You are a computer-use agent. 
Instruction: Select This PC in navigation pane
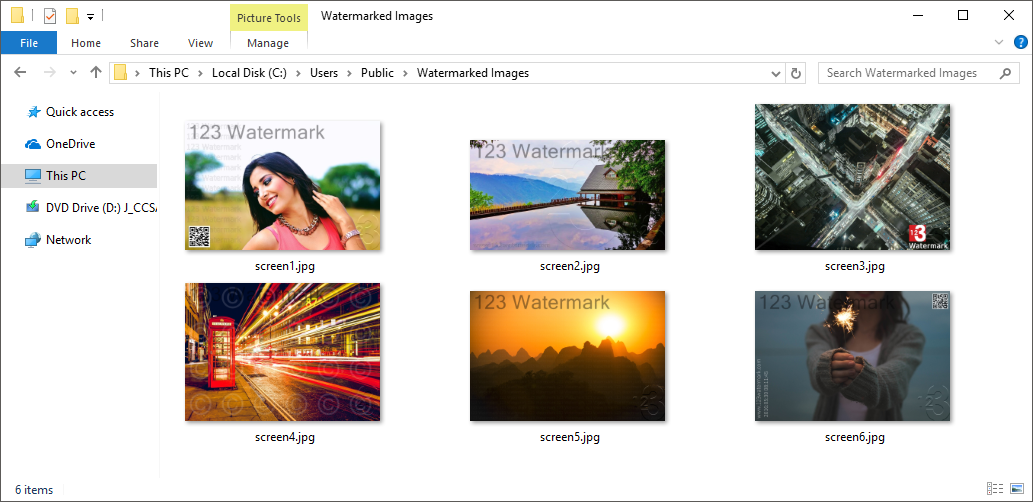(80, 176)
